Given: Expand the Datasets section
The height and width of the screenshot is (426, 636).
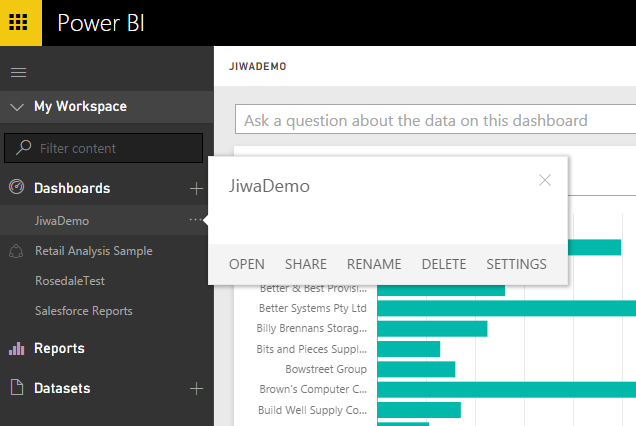Looking at the screenshot, I should coord(62,388).
